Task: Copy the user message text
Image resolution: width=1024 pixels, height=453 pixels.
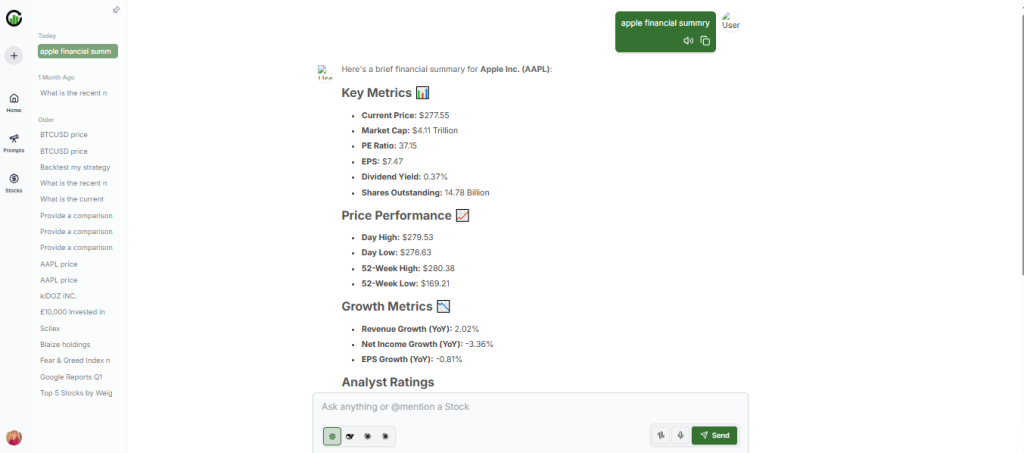Action: point(705,41)
